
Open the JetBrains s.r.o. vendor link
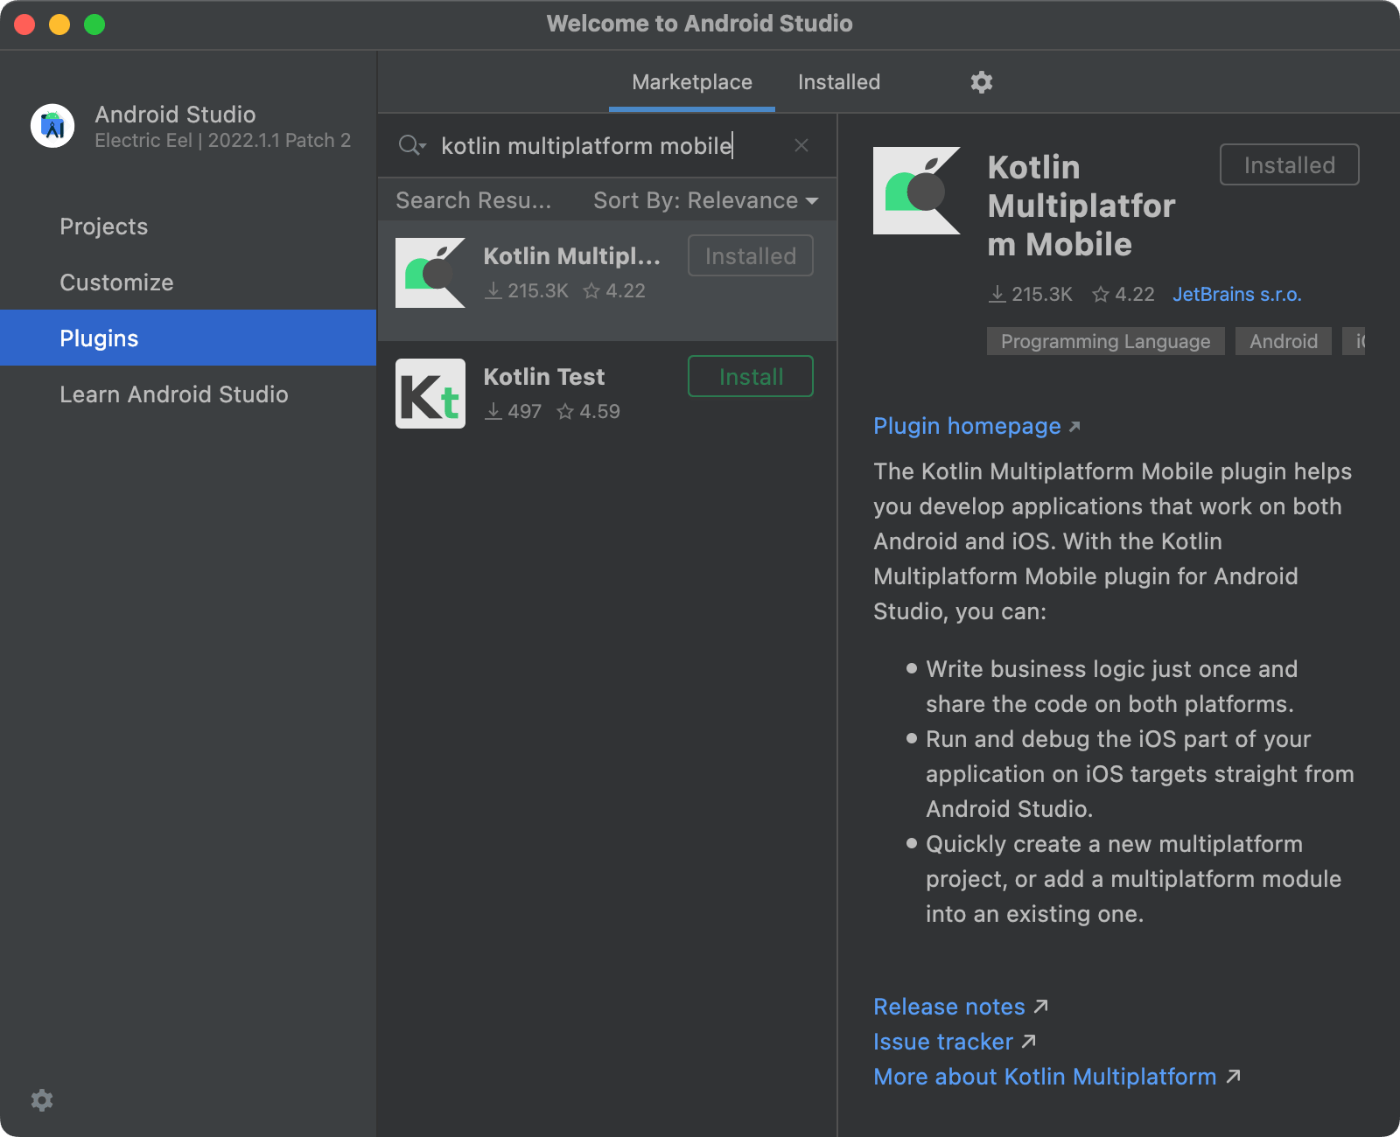[x=1237, y=294]
